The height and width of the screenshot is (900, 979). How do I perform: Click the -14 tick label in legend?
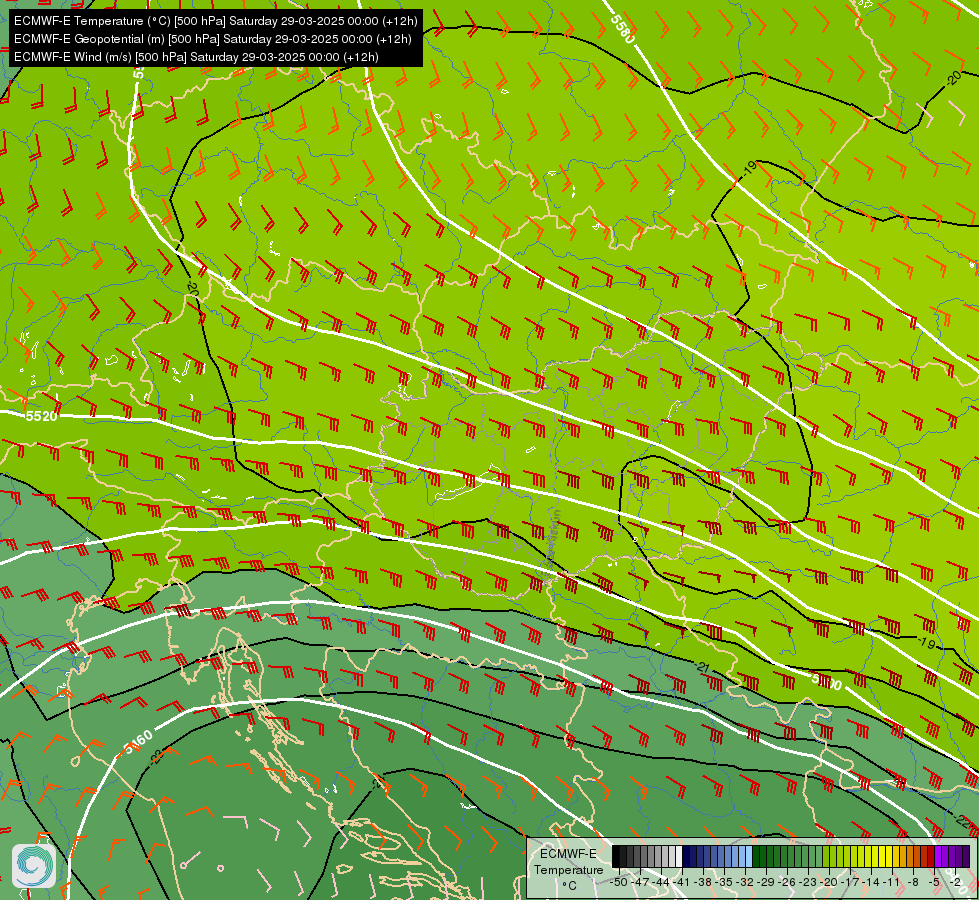872,882
